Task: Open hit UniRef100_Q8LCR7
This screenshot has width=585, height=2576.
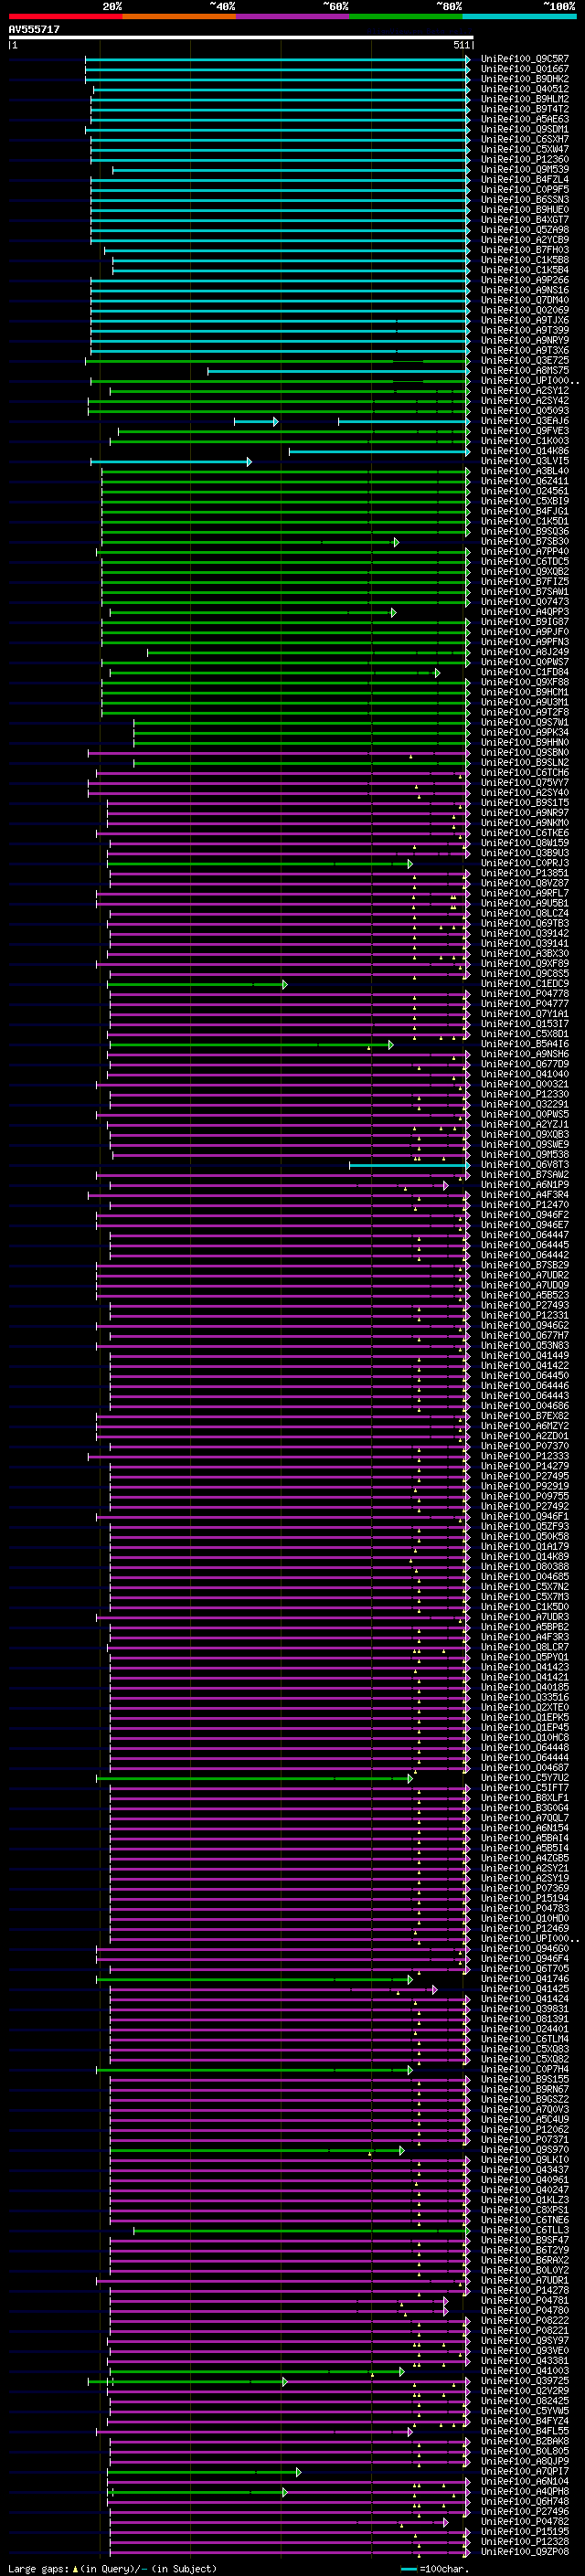Action: 525,1647
